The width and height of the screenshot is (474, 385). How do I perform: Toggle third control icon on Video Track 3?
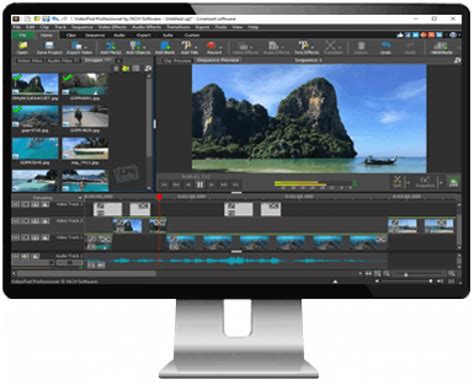[35, 204]
